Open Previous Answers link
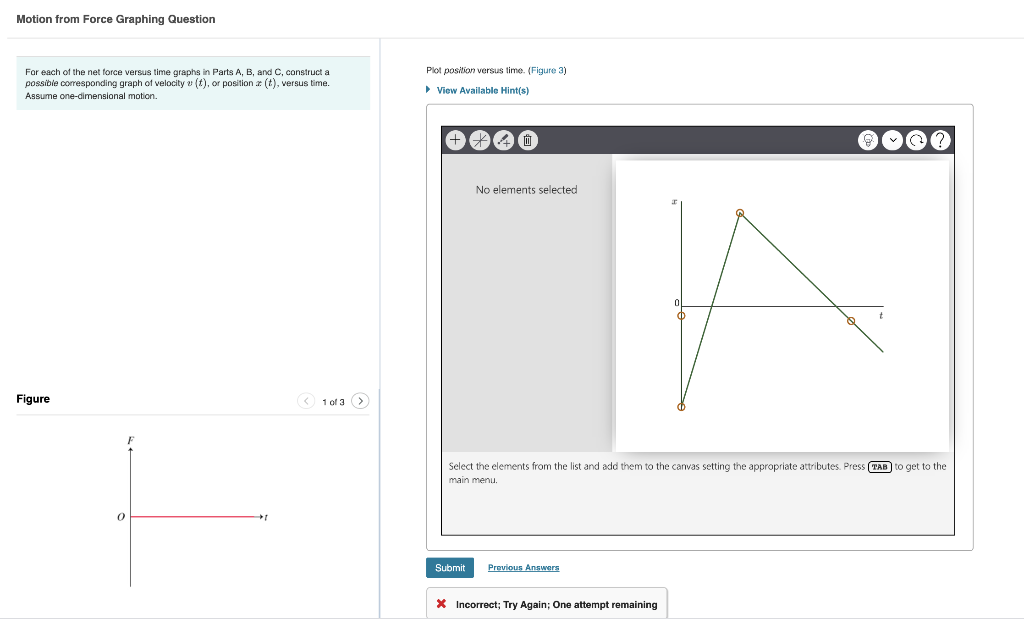 coord(522,567)
